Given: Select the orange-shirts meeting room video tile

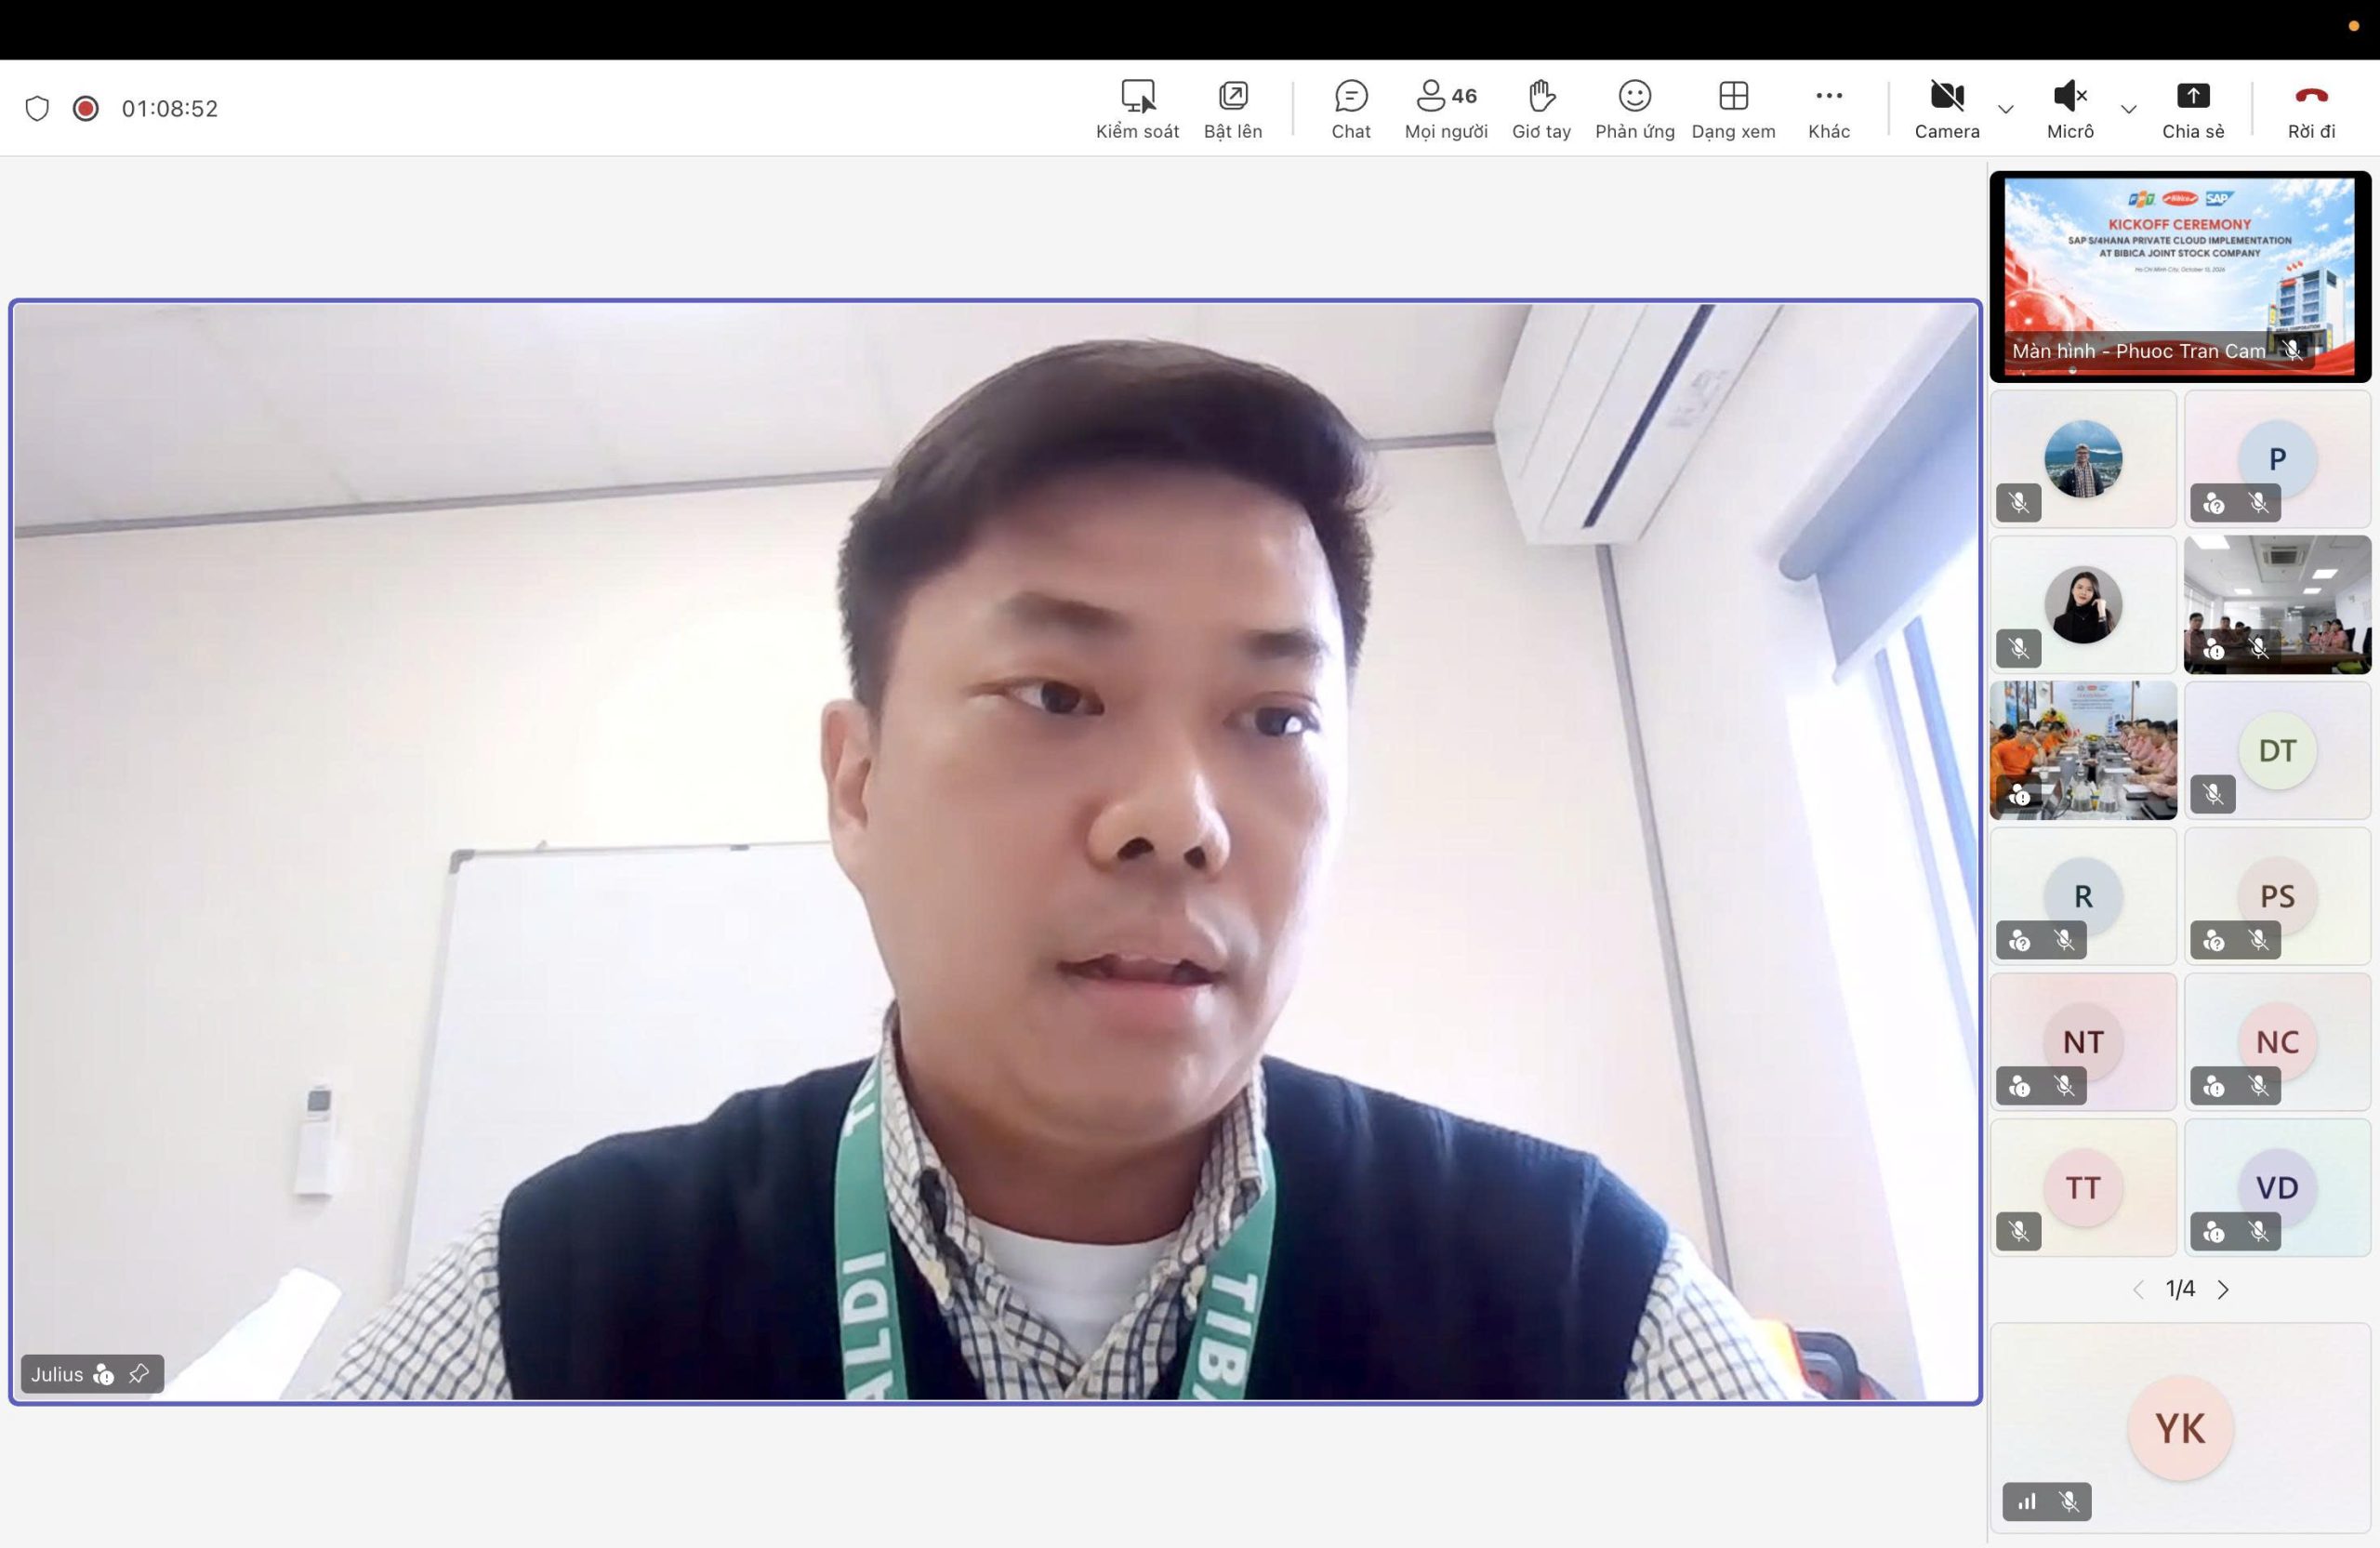Looking at the screenshot, I should [2083, 750].
